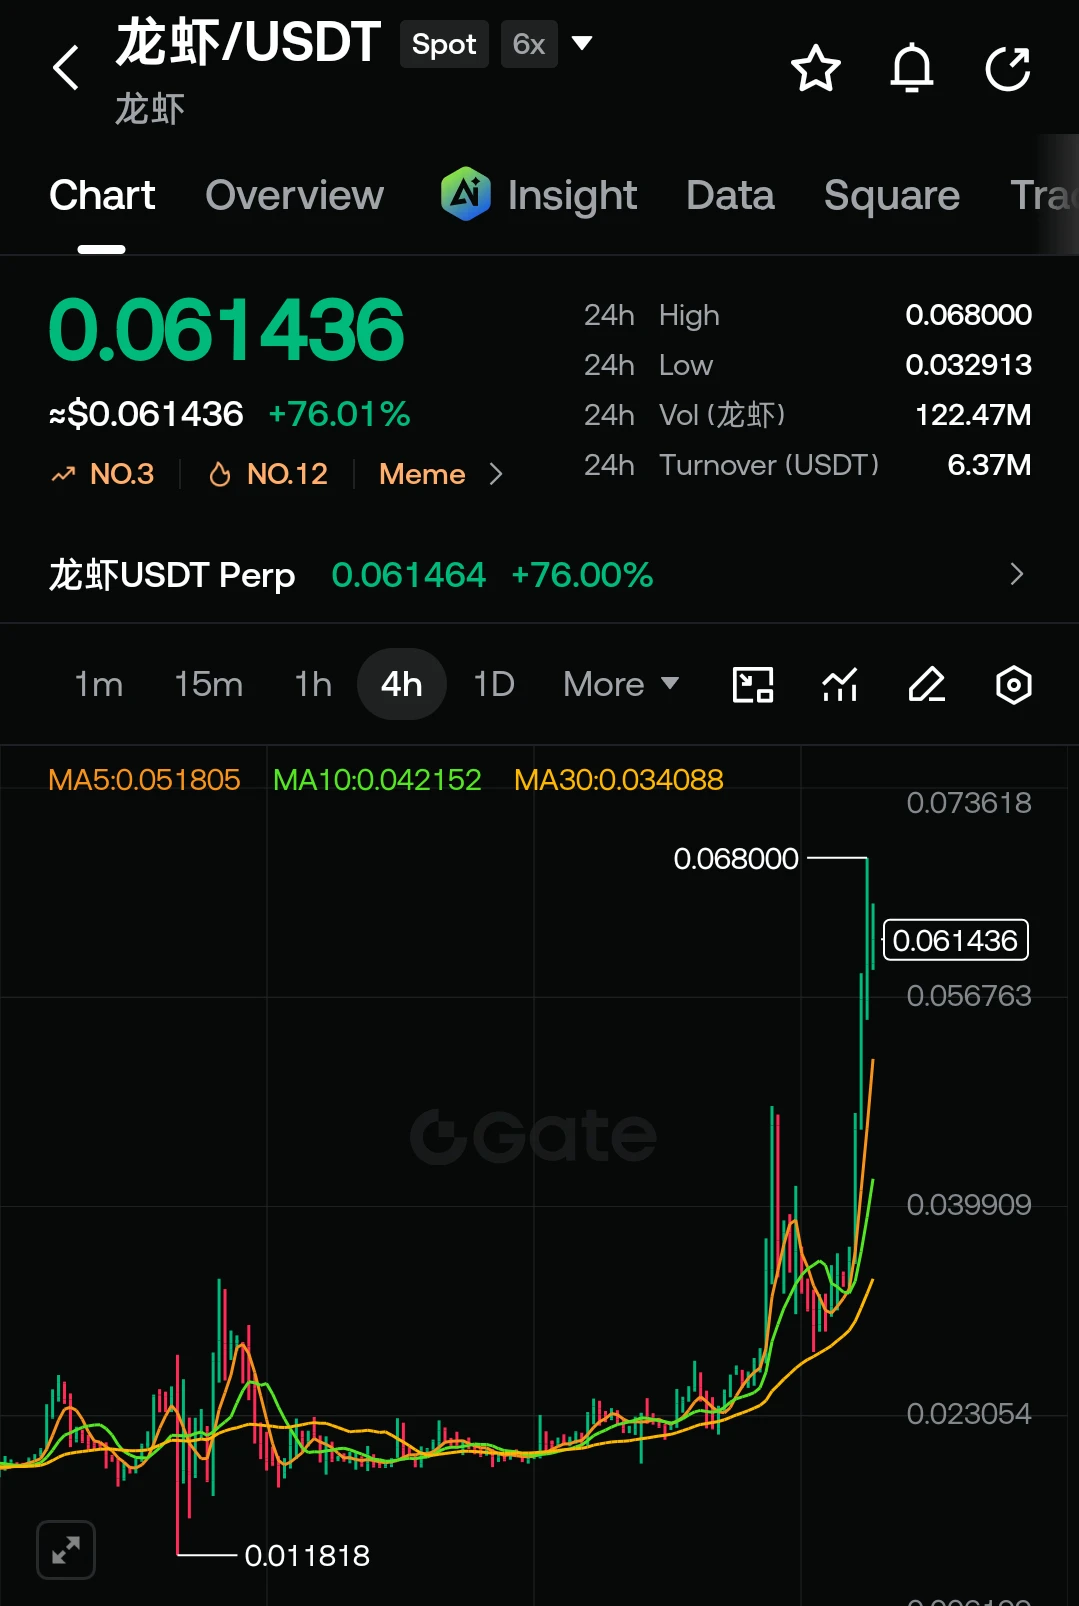Open price alert bell icon

tap(912, 68)
